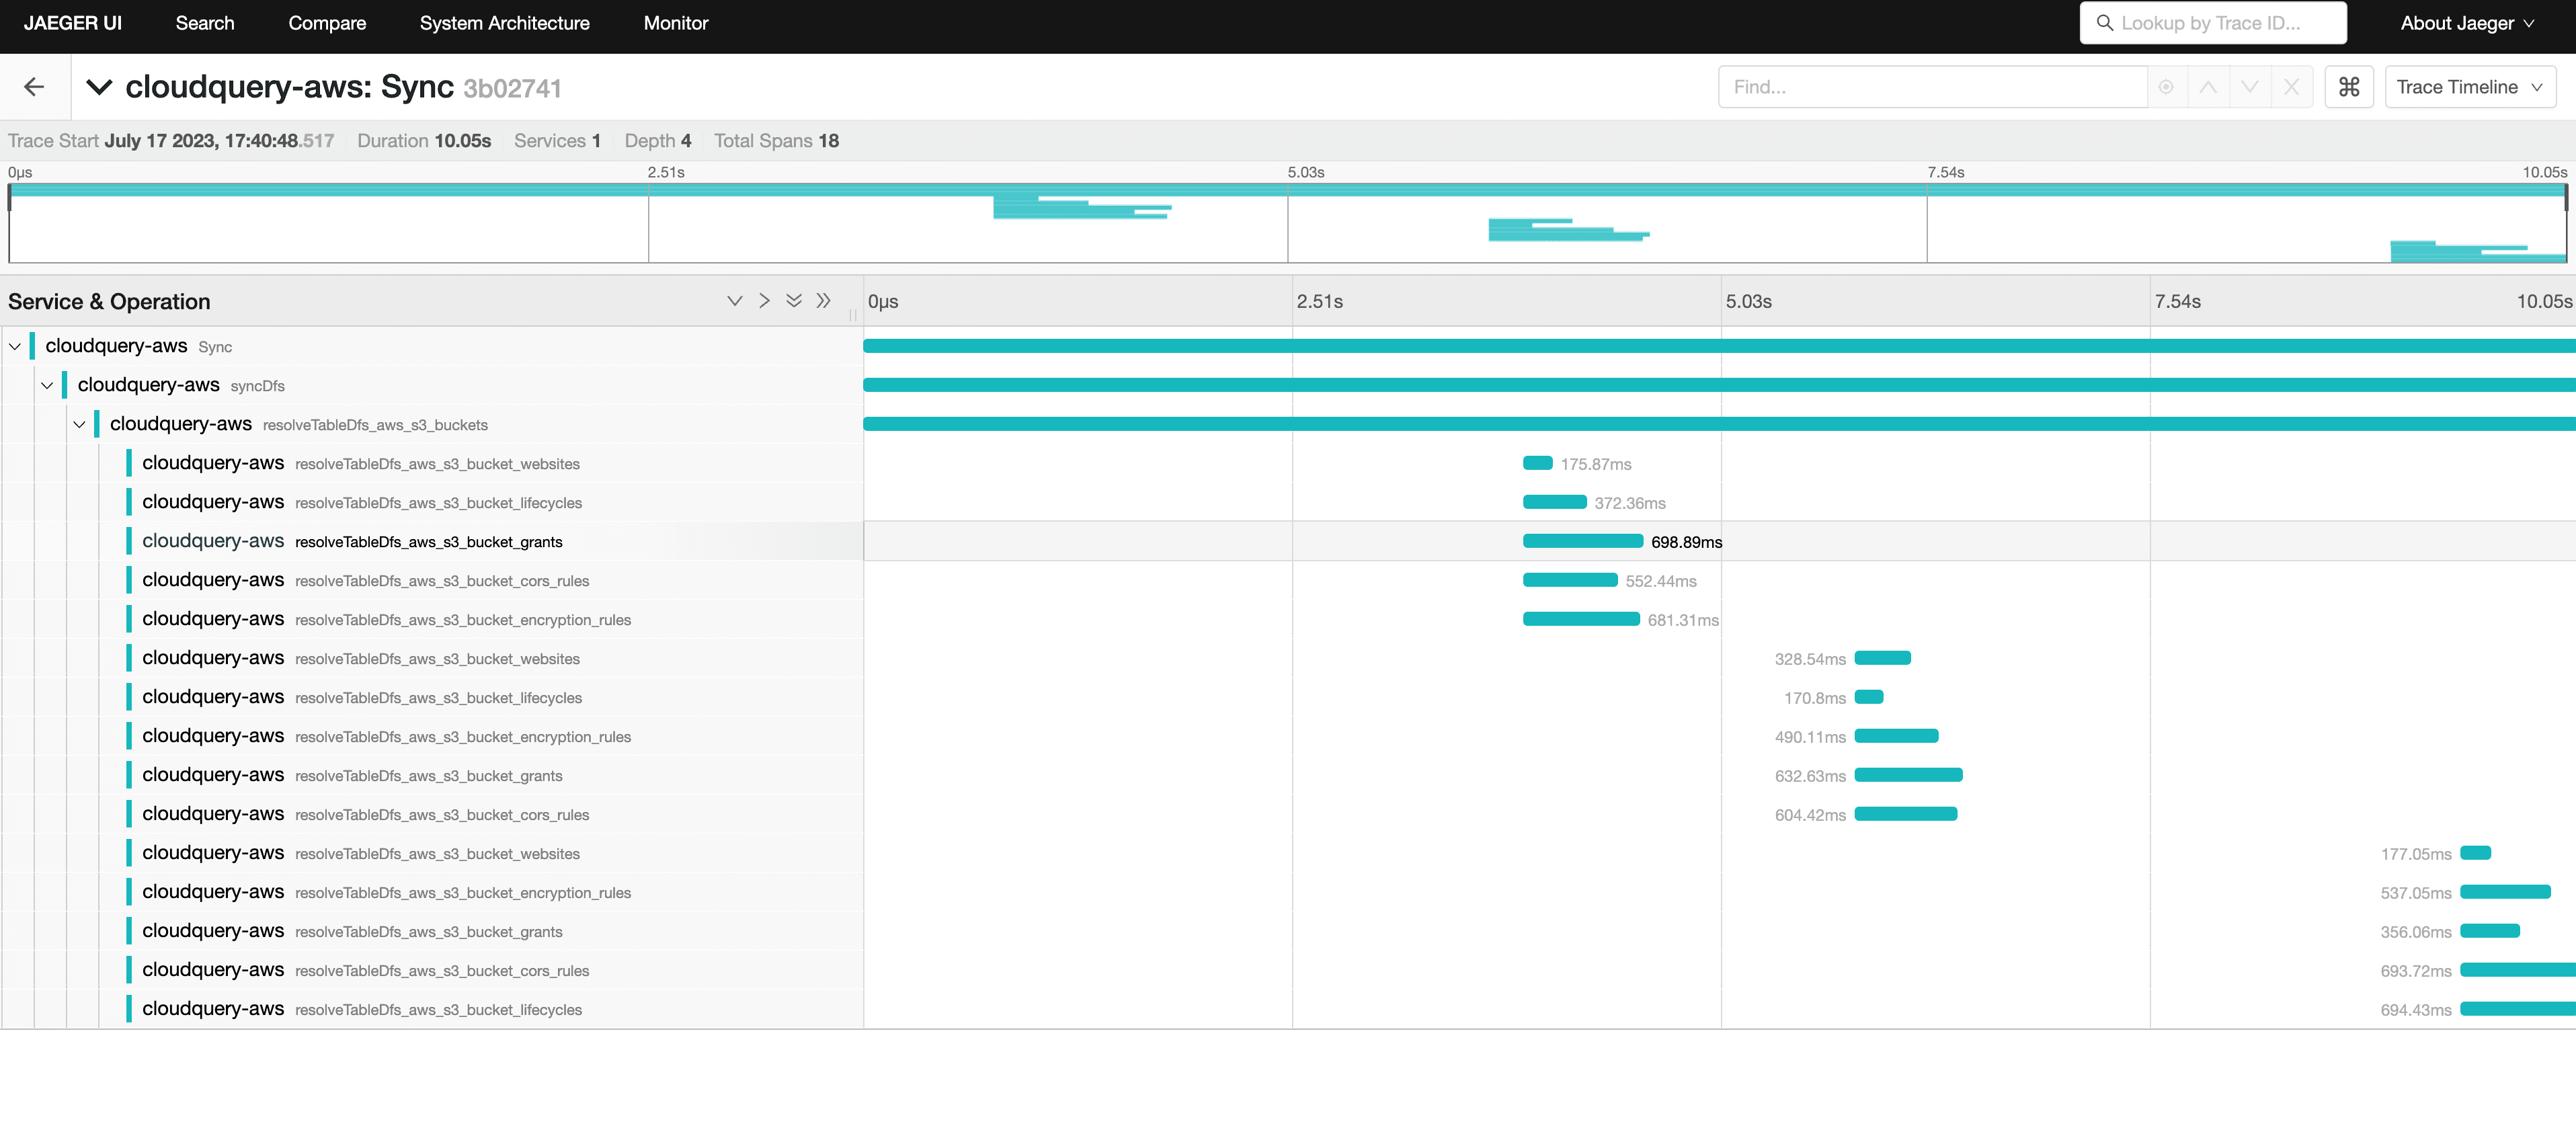Go to next find result arrow
Image resolution: width=2576 pixels, height=1132 pixels.
(2249, 87)
